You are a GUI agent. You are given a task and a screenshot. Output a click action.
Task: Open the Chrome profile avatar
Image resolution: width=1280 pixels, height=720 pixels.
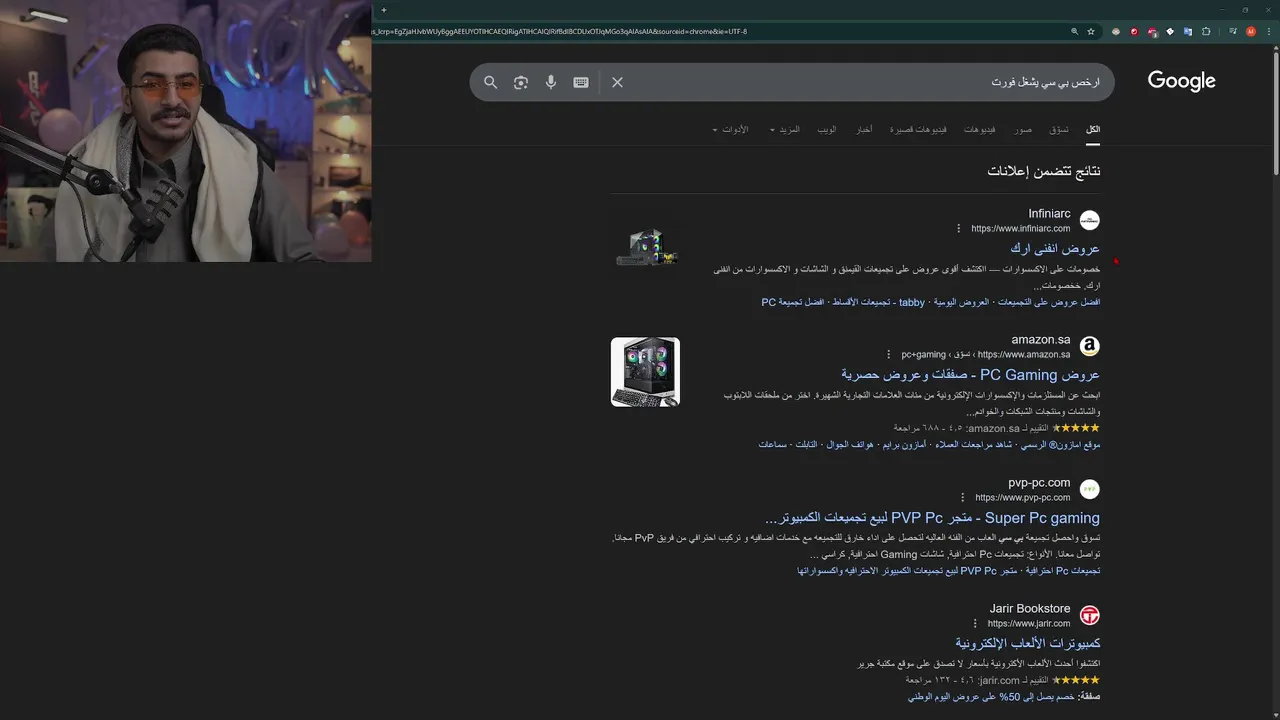(x=1251, y=31)
